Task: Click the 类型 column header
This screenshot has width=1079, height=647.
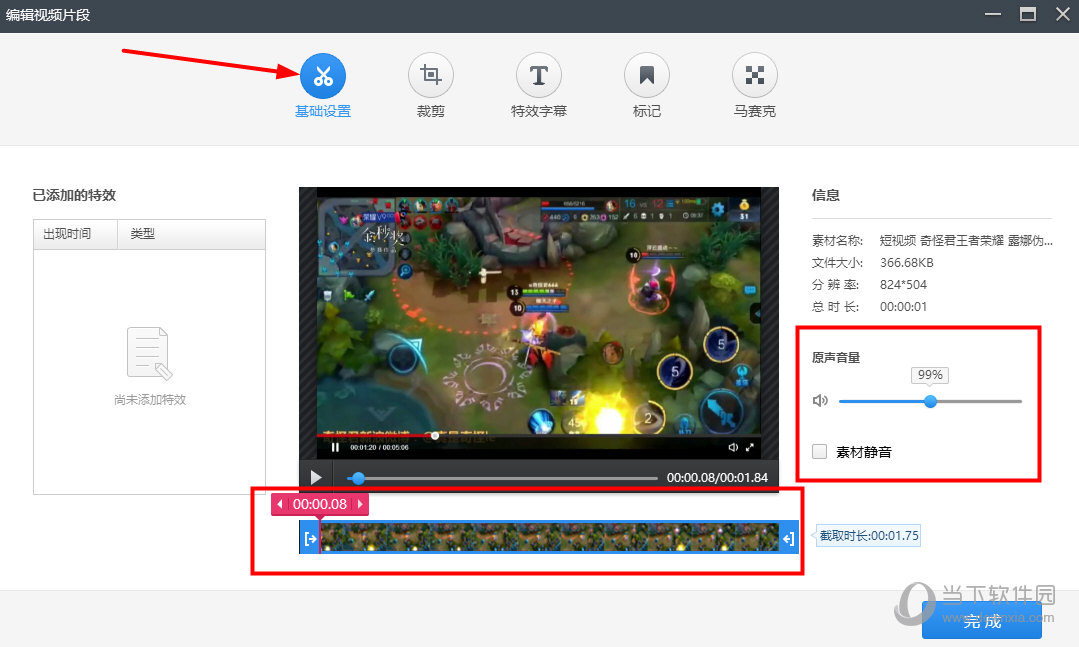Action: 142,234
